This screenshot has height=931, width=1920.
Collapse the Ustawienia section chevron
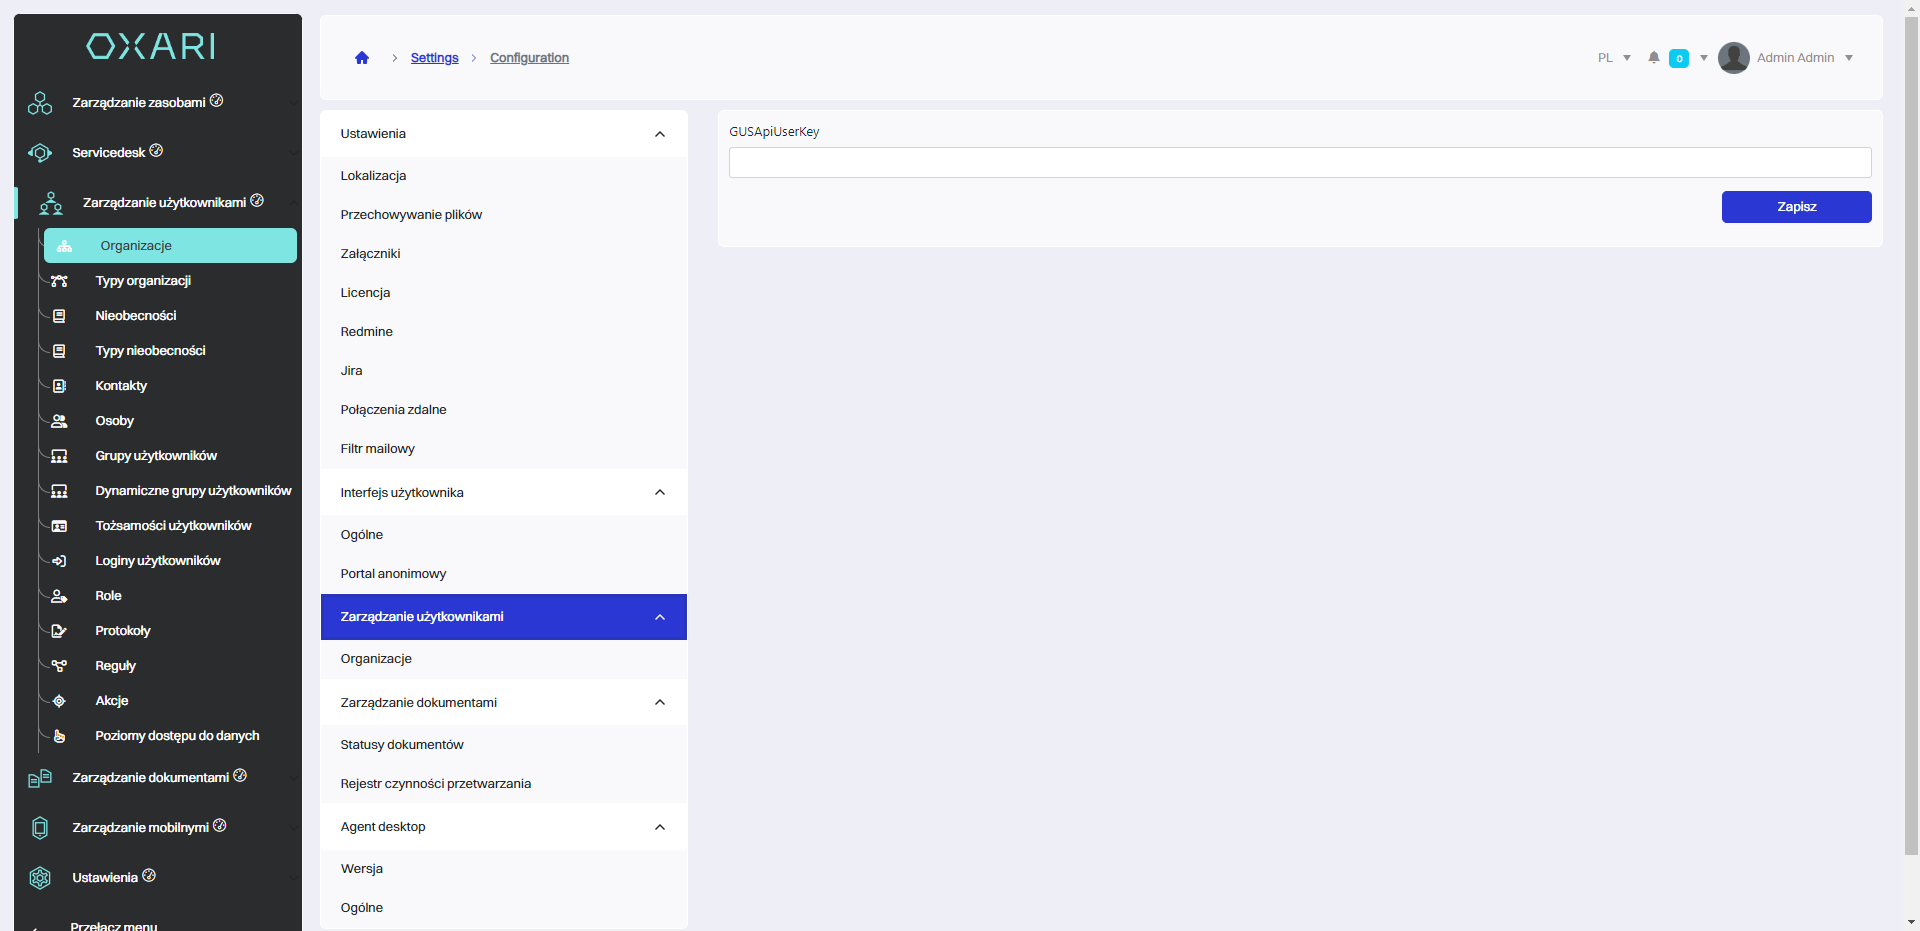(x=660, y=134)
